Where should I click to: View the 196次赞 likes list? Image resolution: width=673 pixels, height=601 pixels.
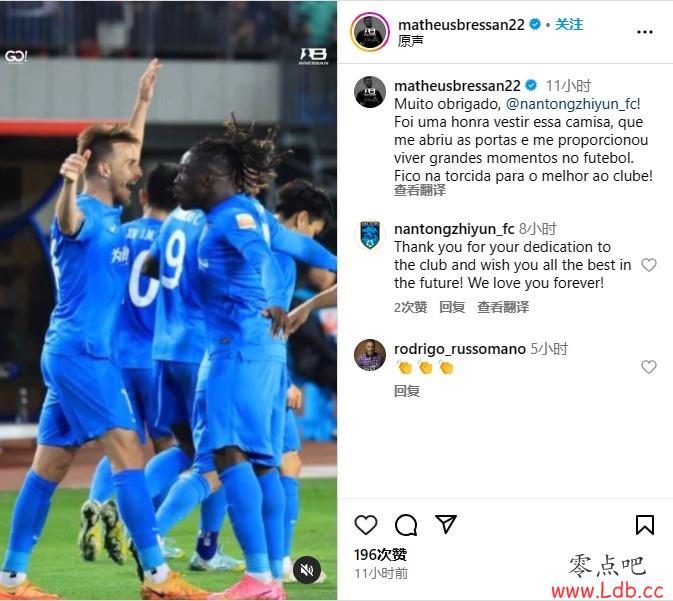pyautogui.click(x=380, y=555)
